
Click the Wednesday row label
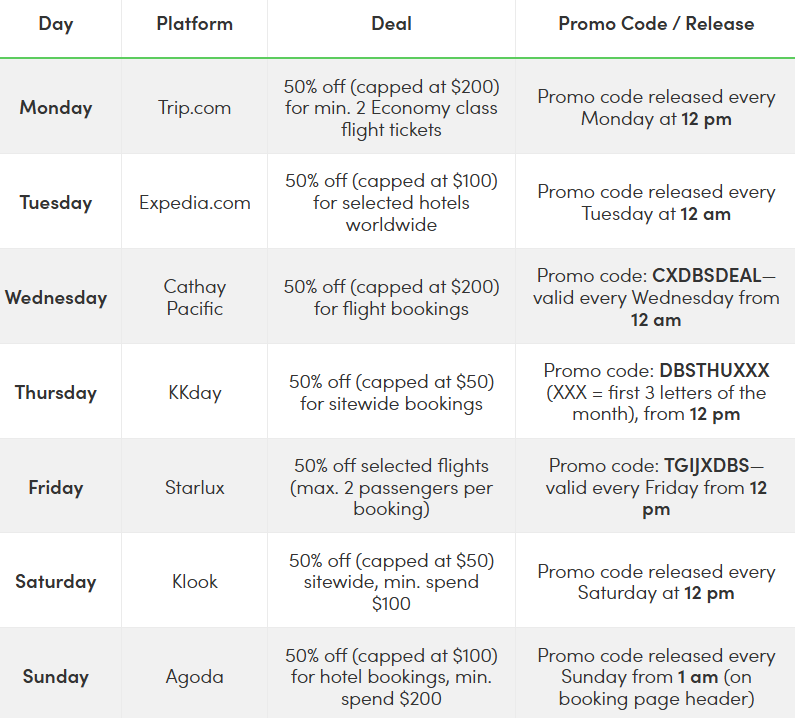[x=56, y=298]
